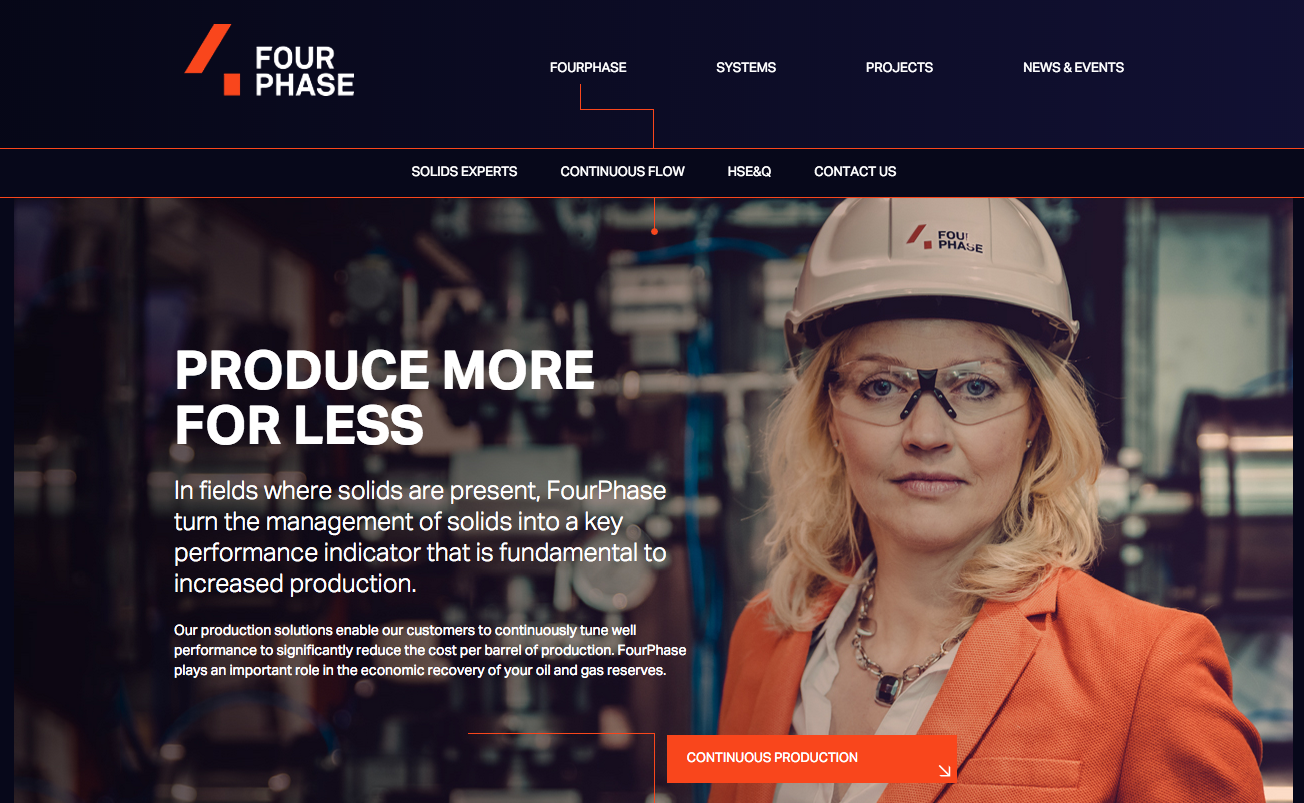The image size is (1304, 803).
Task: Open the SYSTEMS menu item
Action: [x=746, y=68]
